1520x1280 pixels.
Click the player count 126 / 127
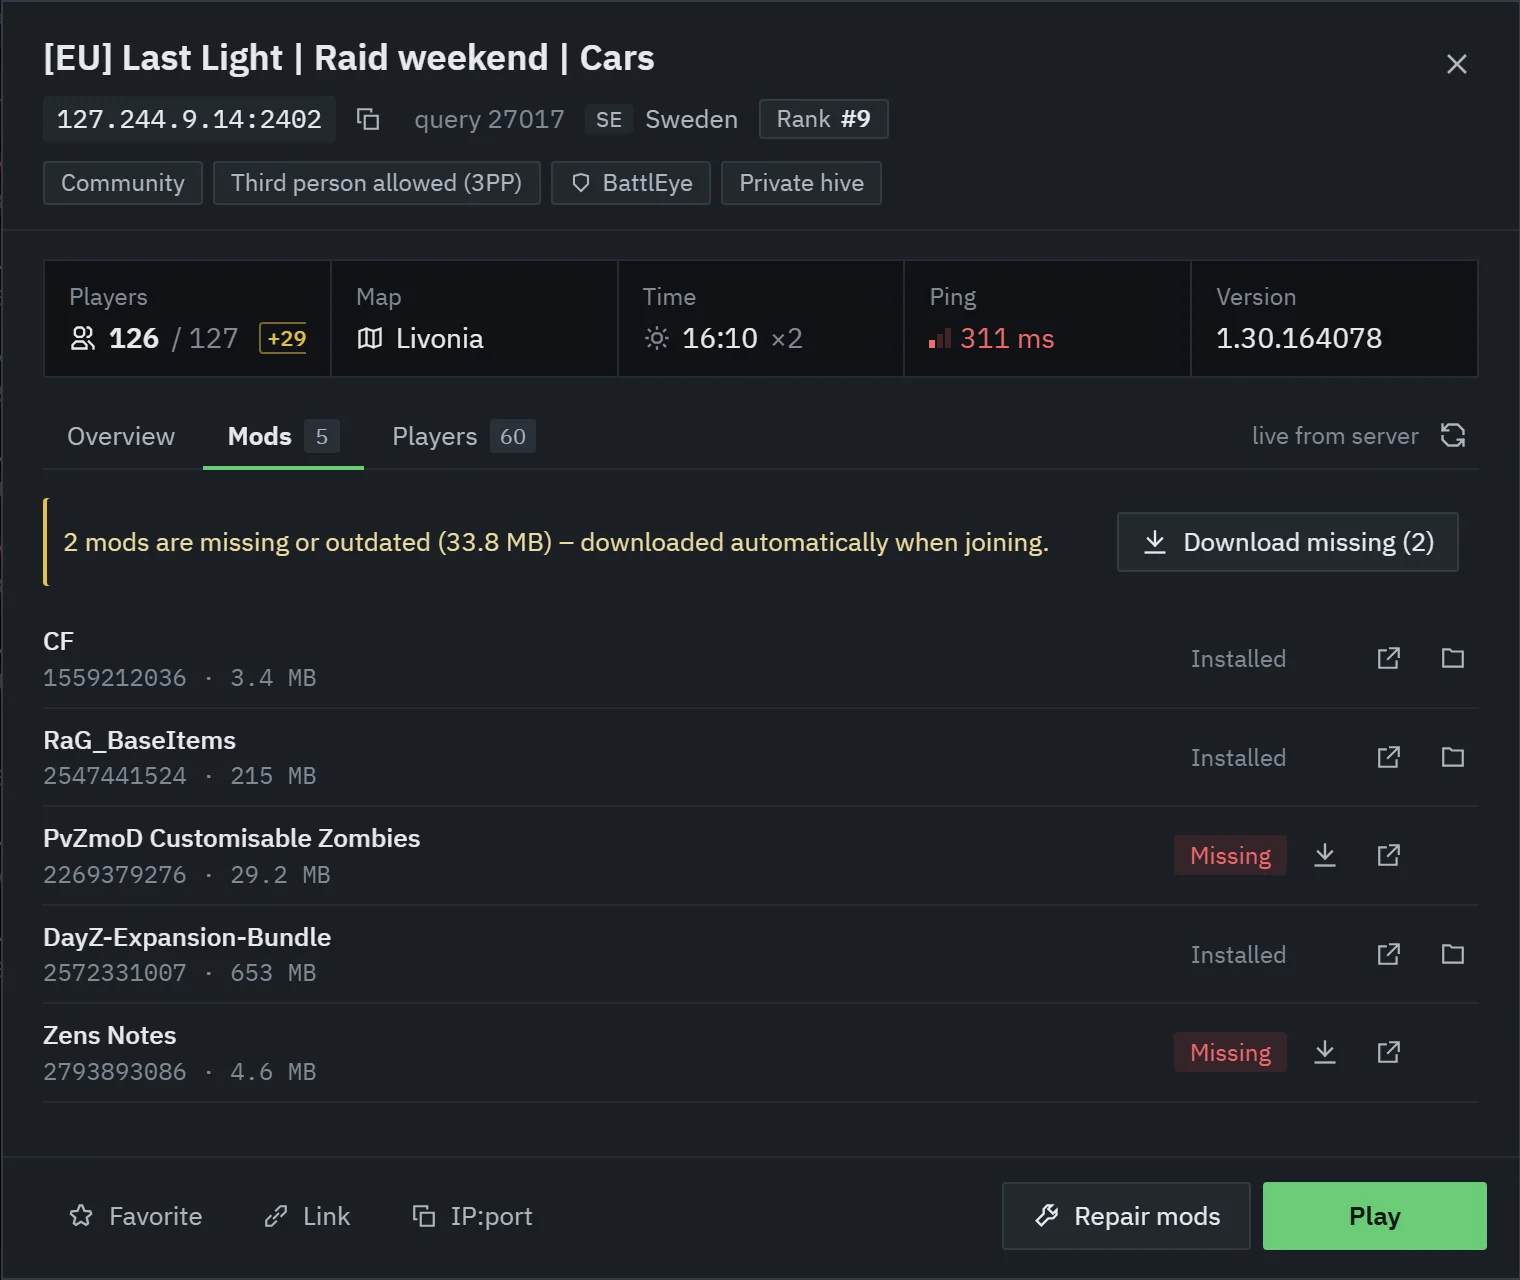[x=173, y=339]
